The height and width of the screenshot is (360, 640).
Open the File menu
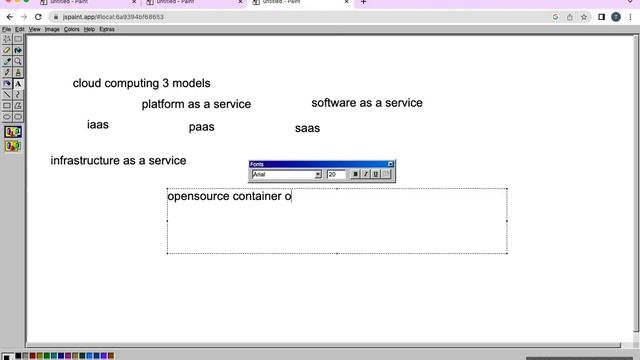pos(7,29)
